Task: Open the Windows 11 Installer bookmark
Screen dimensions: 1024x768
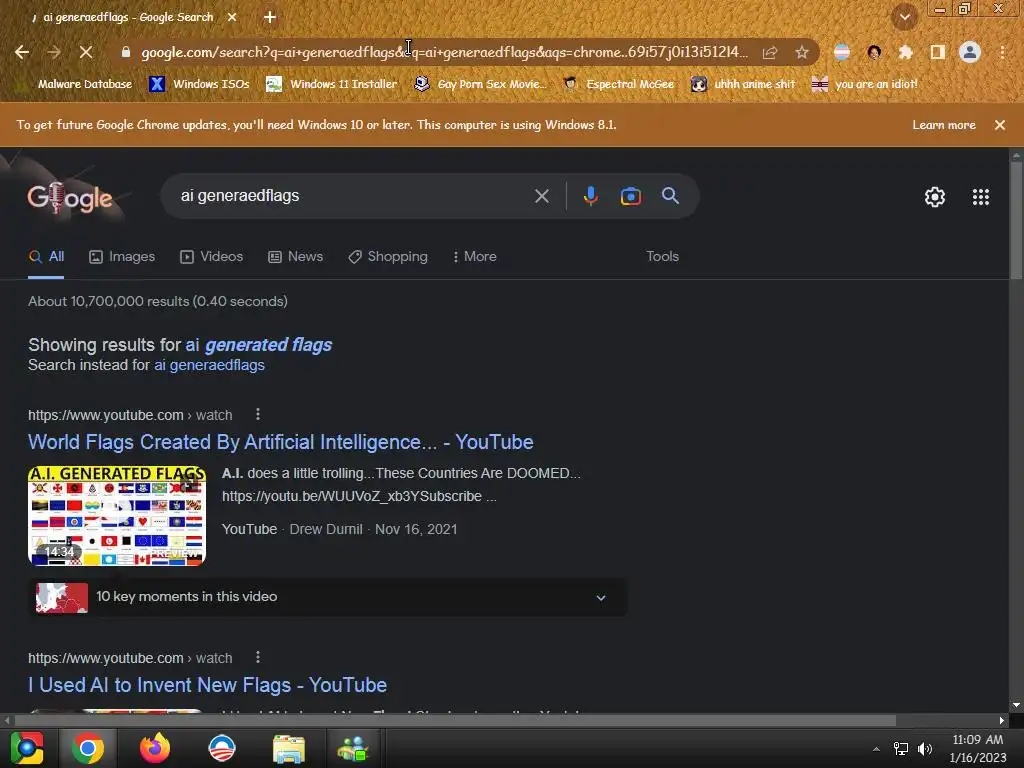Action: point(332,84)
